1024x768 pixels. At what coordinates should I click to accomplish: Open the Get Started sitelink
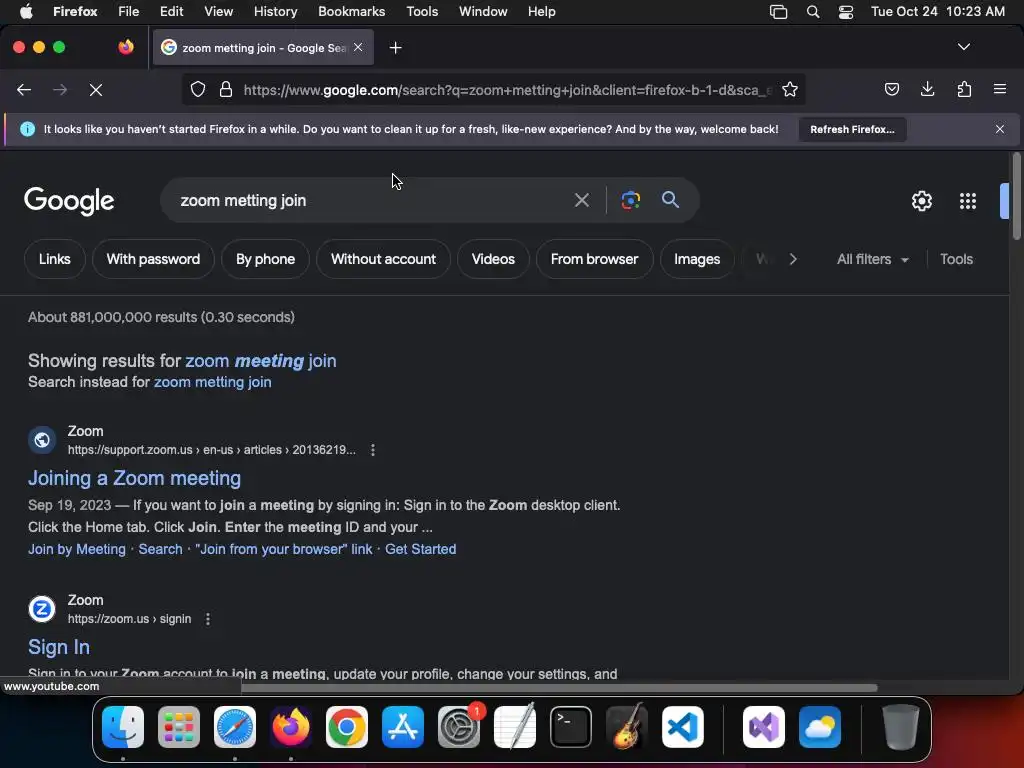pyautogui.click(x=421, y=549)
